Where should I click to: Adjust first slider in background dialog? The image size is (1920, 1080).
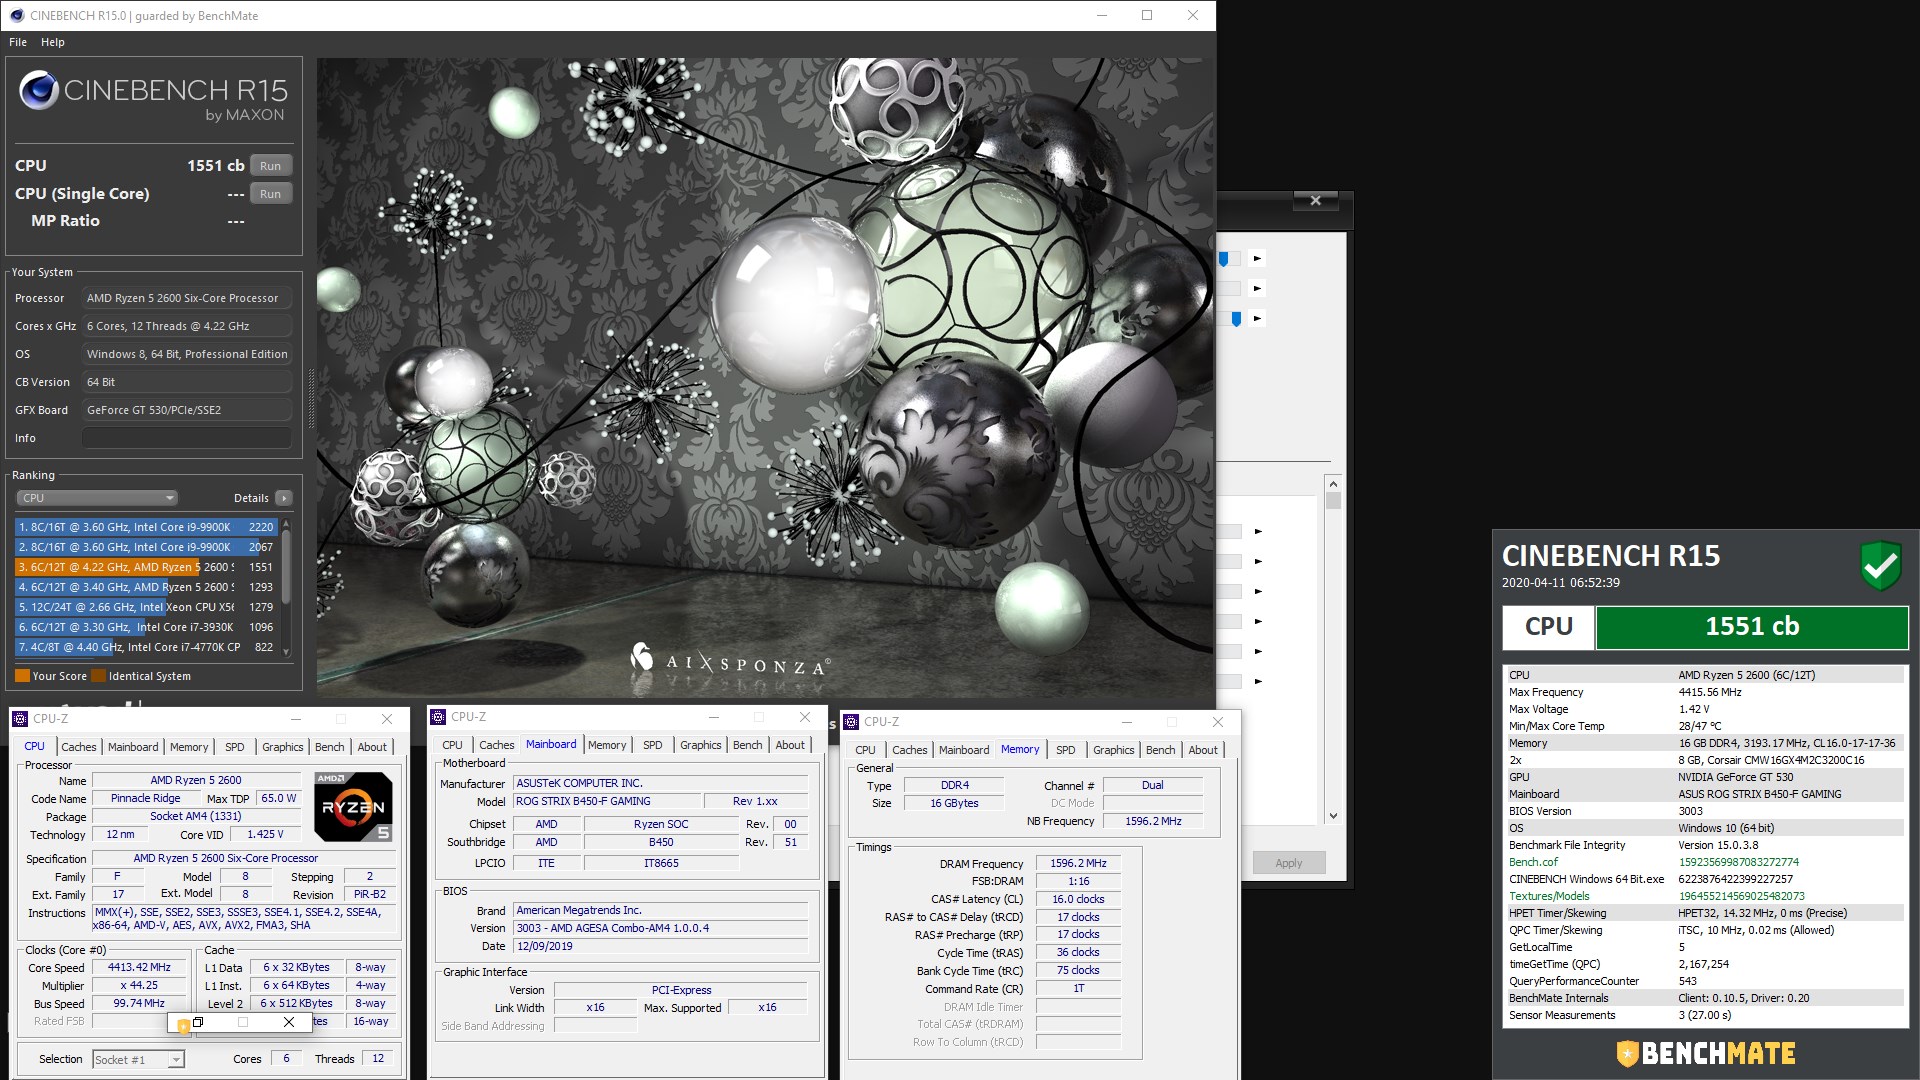pos(1223,259)
